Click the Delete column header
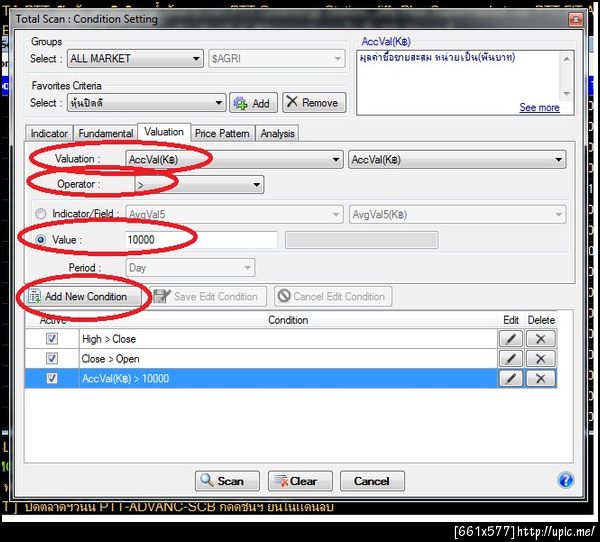 [541, 320]
